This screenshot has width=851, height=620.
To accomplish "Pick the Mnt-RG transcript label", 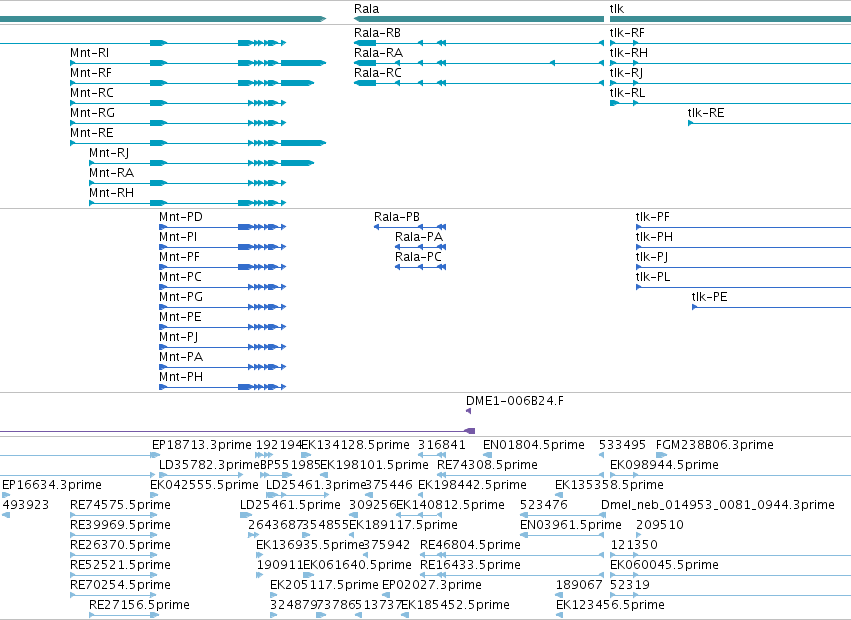I will (92, 113).
